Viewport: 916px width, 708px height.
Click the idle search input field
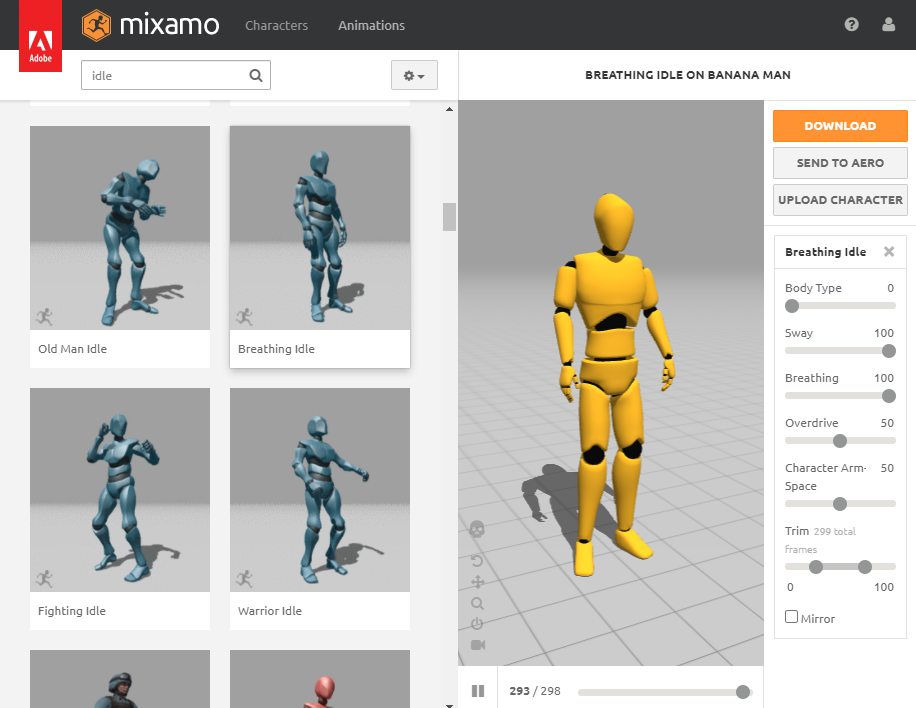pos(176,75)
